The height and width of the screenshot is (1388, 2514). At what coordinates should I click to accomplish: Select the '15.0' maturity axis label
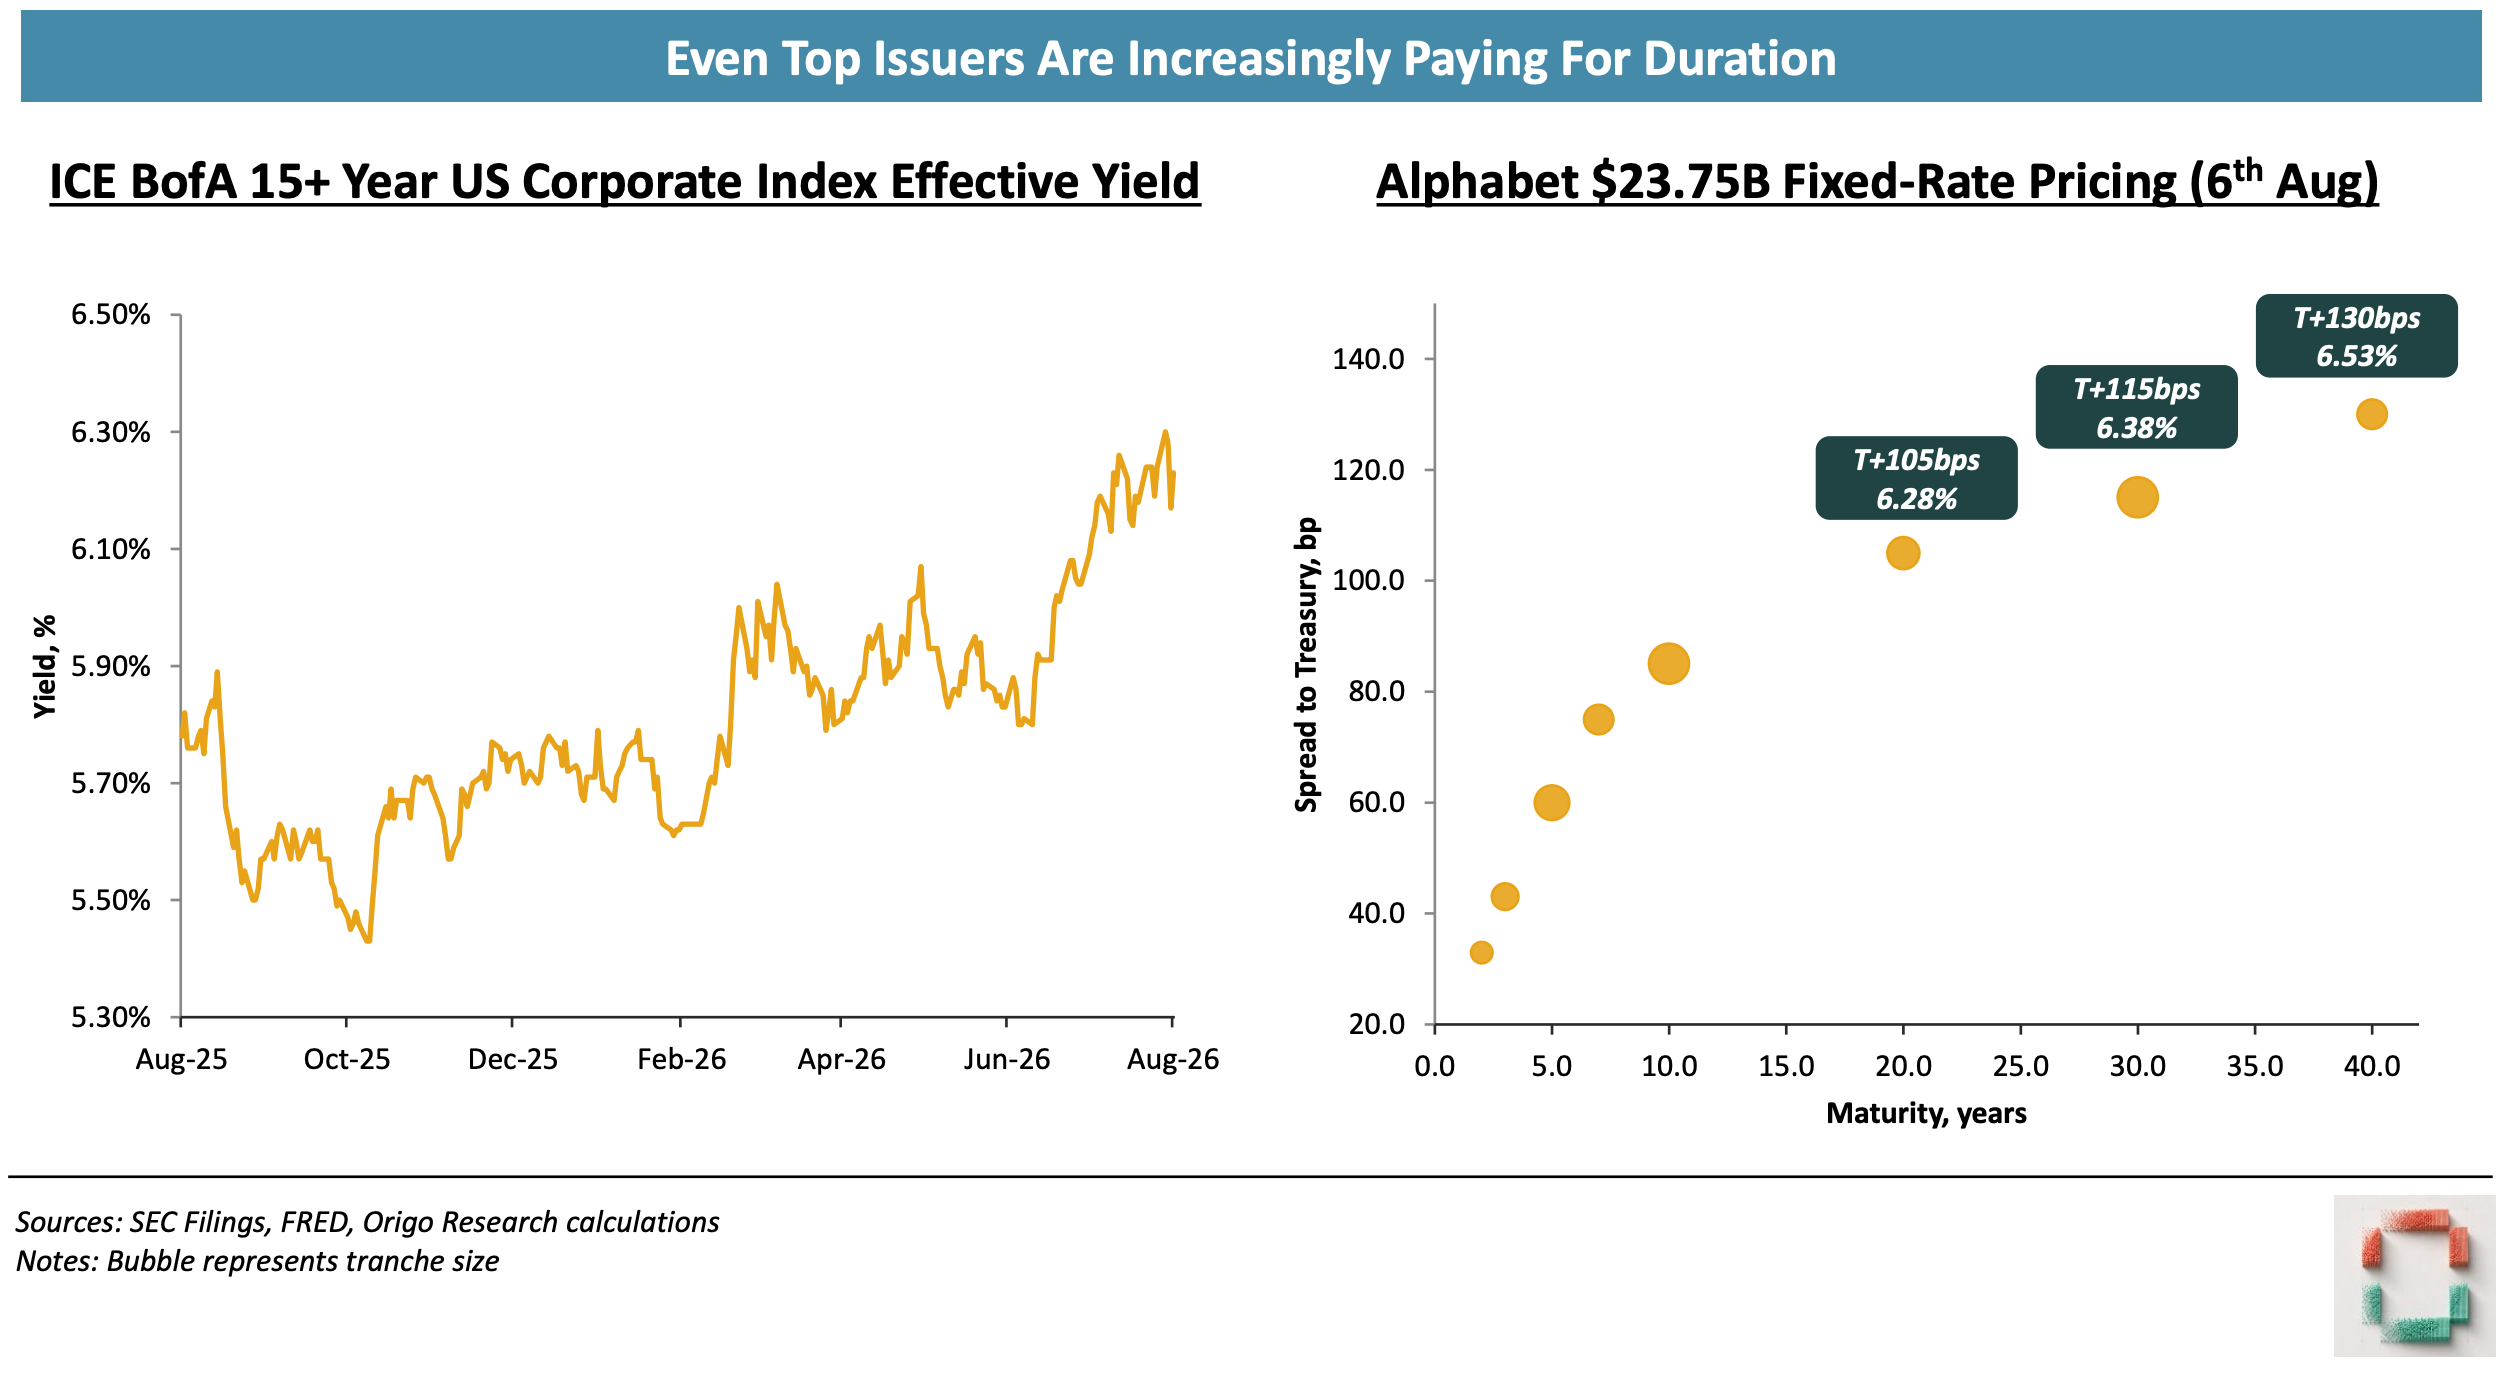point(1786,1066)
